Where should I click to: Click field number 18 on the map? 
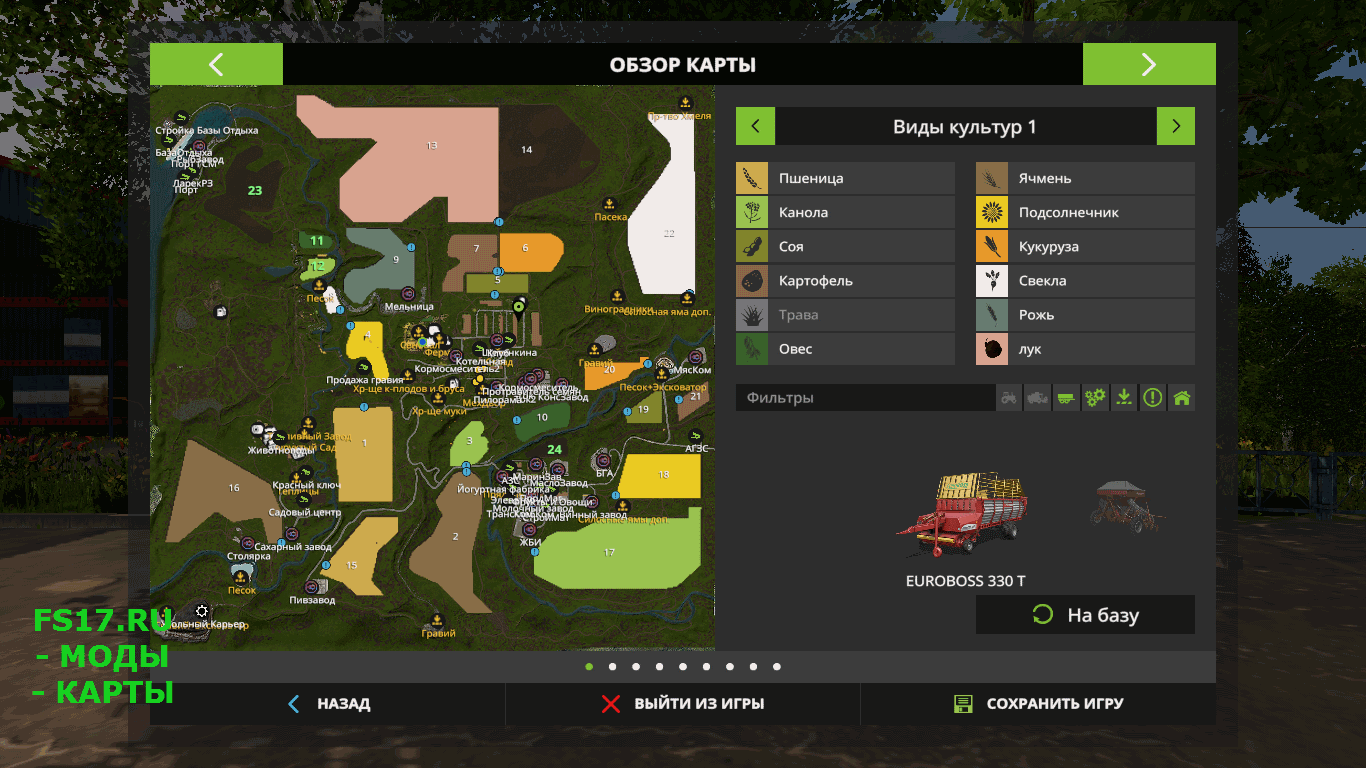point(663,474)
